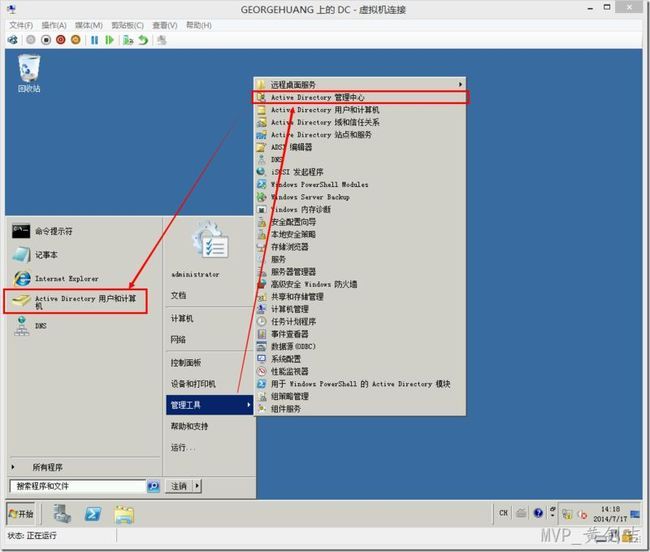
Task: Open 系统配置
Action: (x=360, y=359)
